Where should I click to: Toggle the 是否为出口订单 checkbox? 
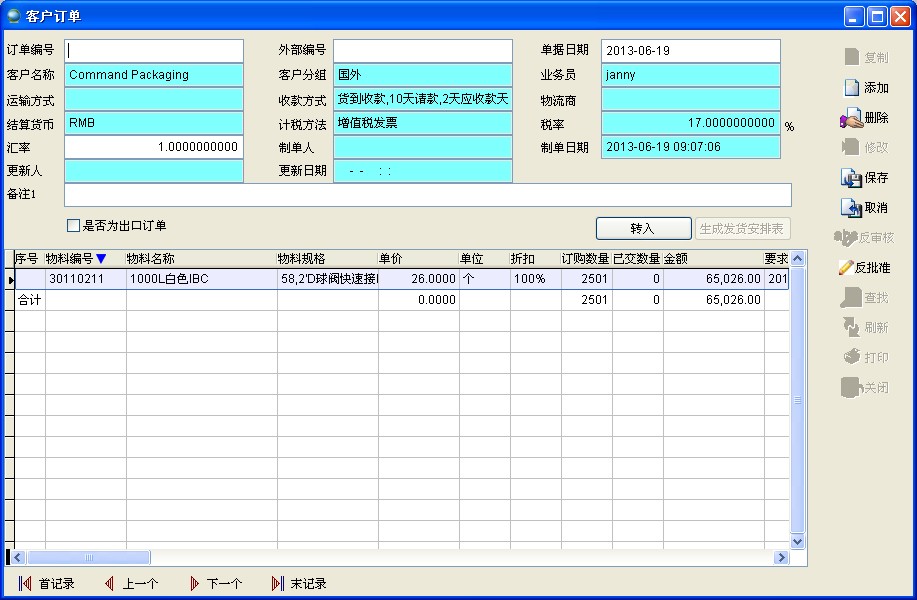[x=73, y=226]
